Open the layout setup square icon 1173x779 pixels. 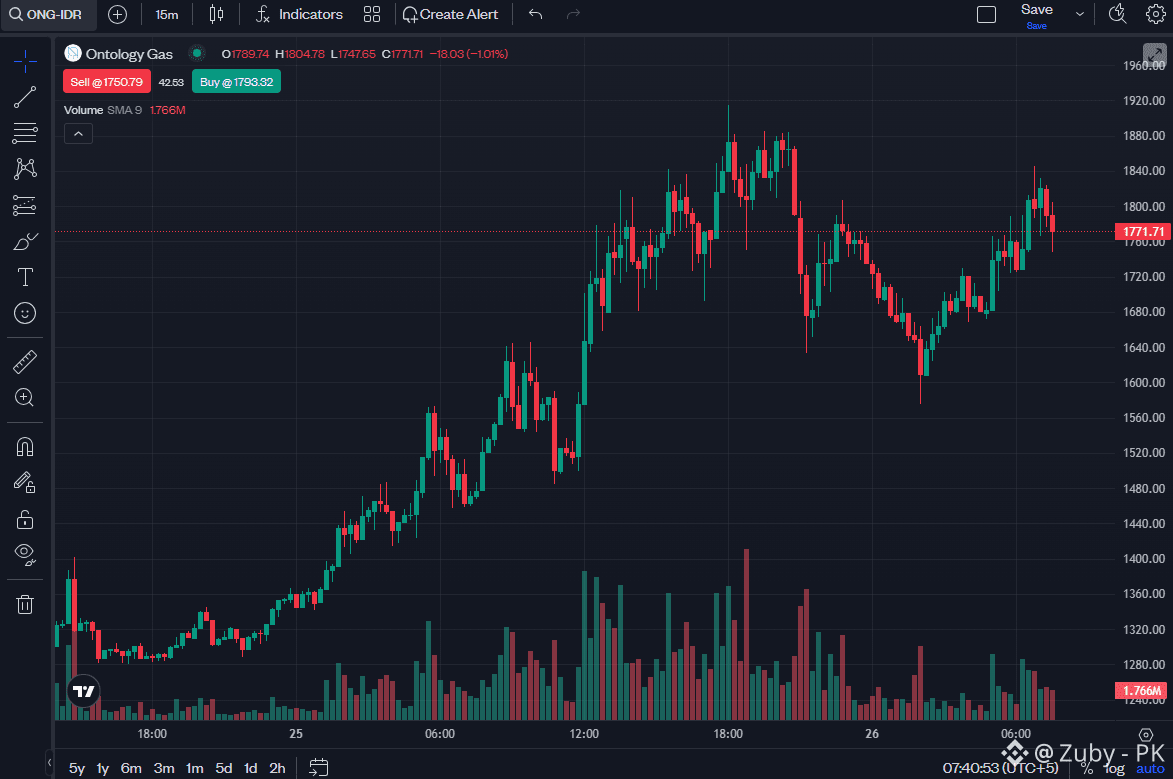pos(986,14)
